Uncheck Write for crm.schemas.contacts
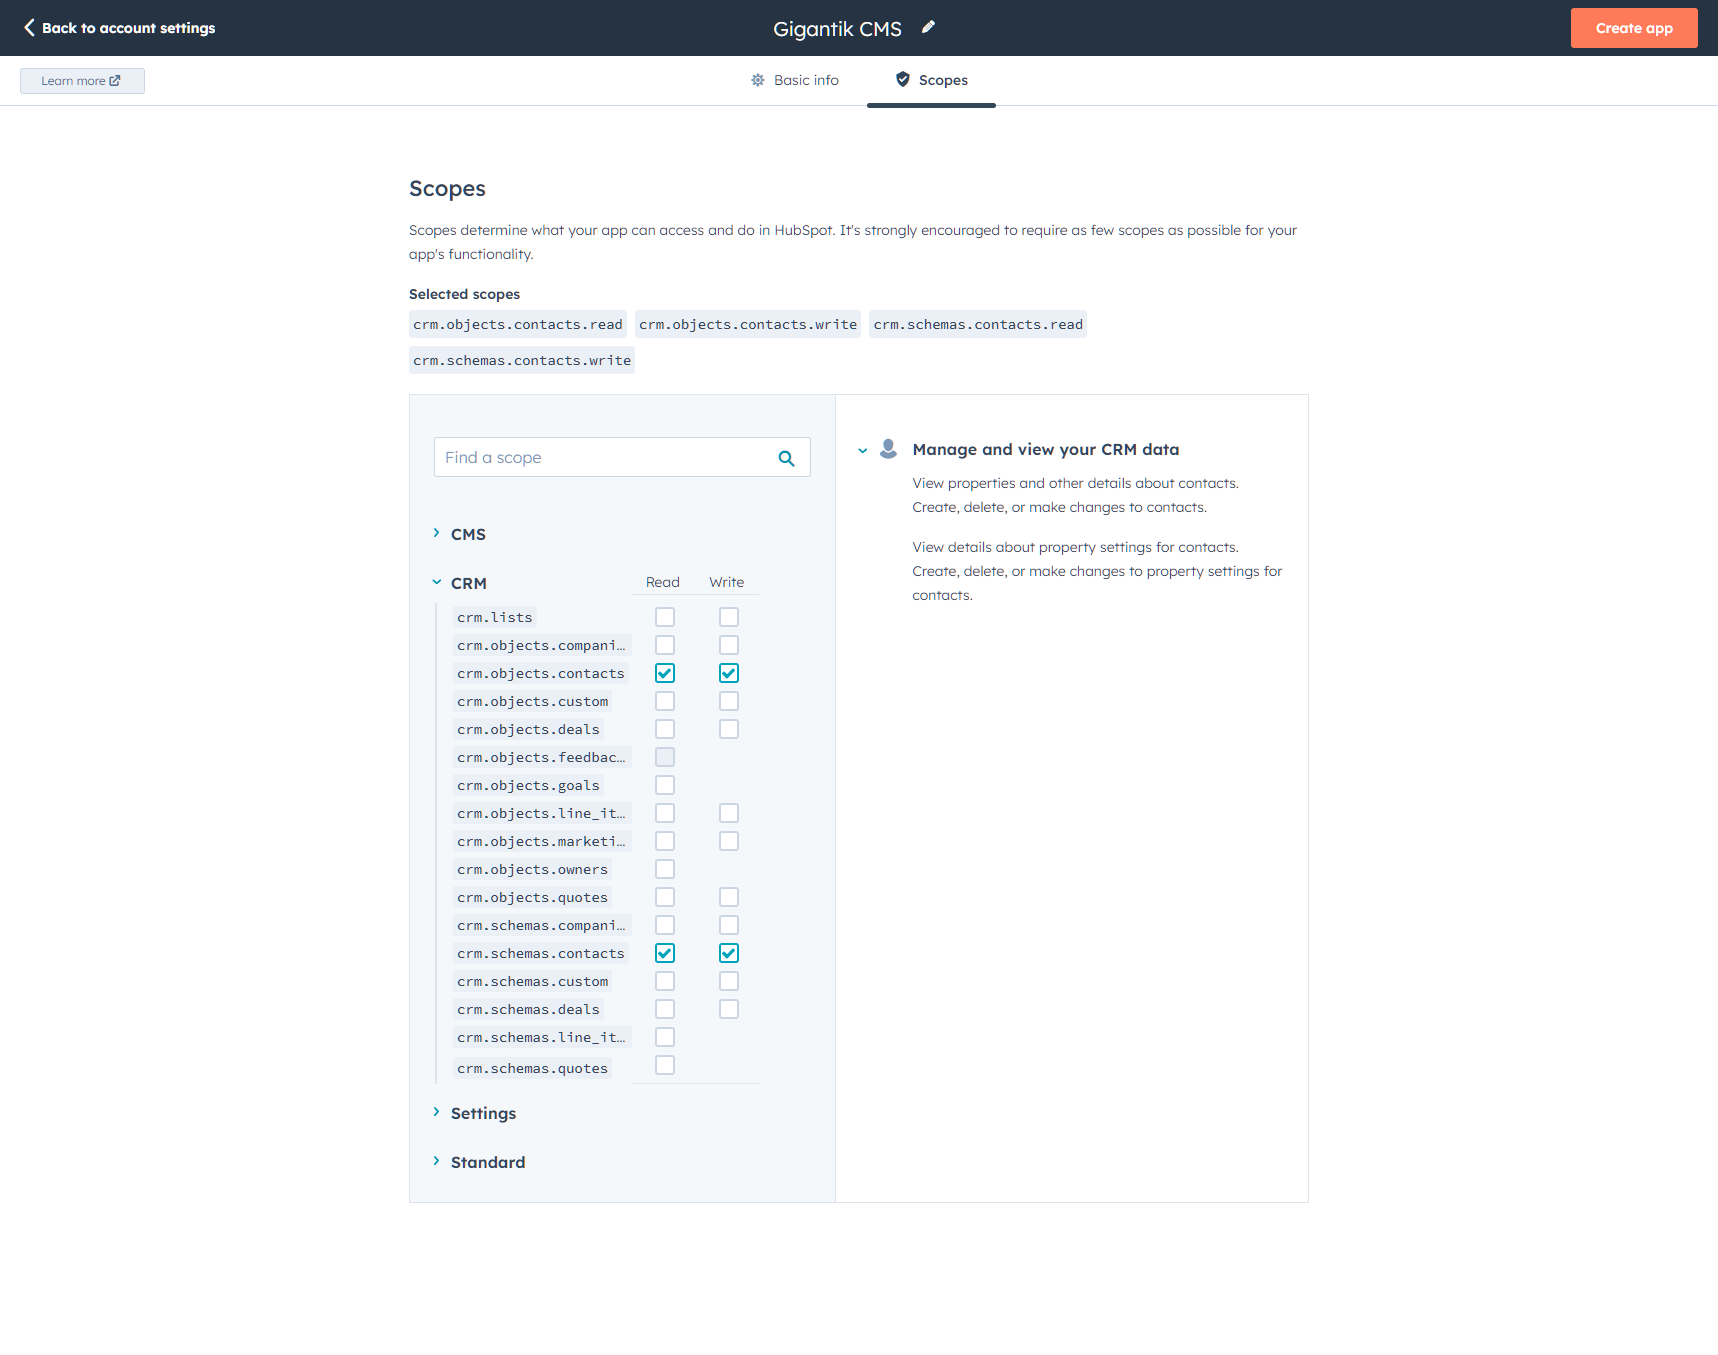The width and height of the screenshot is (1718, 1355). click(729, 953)
